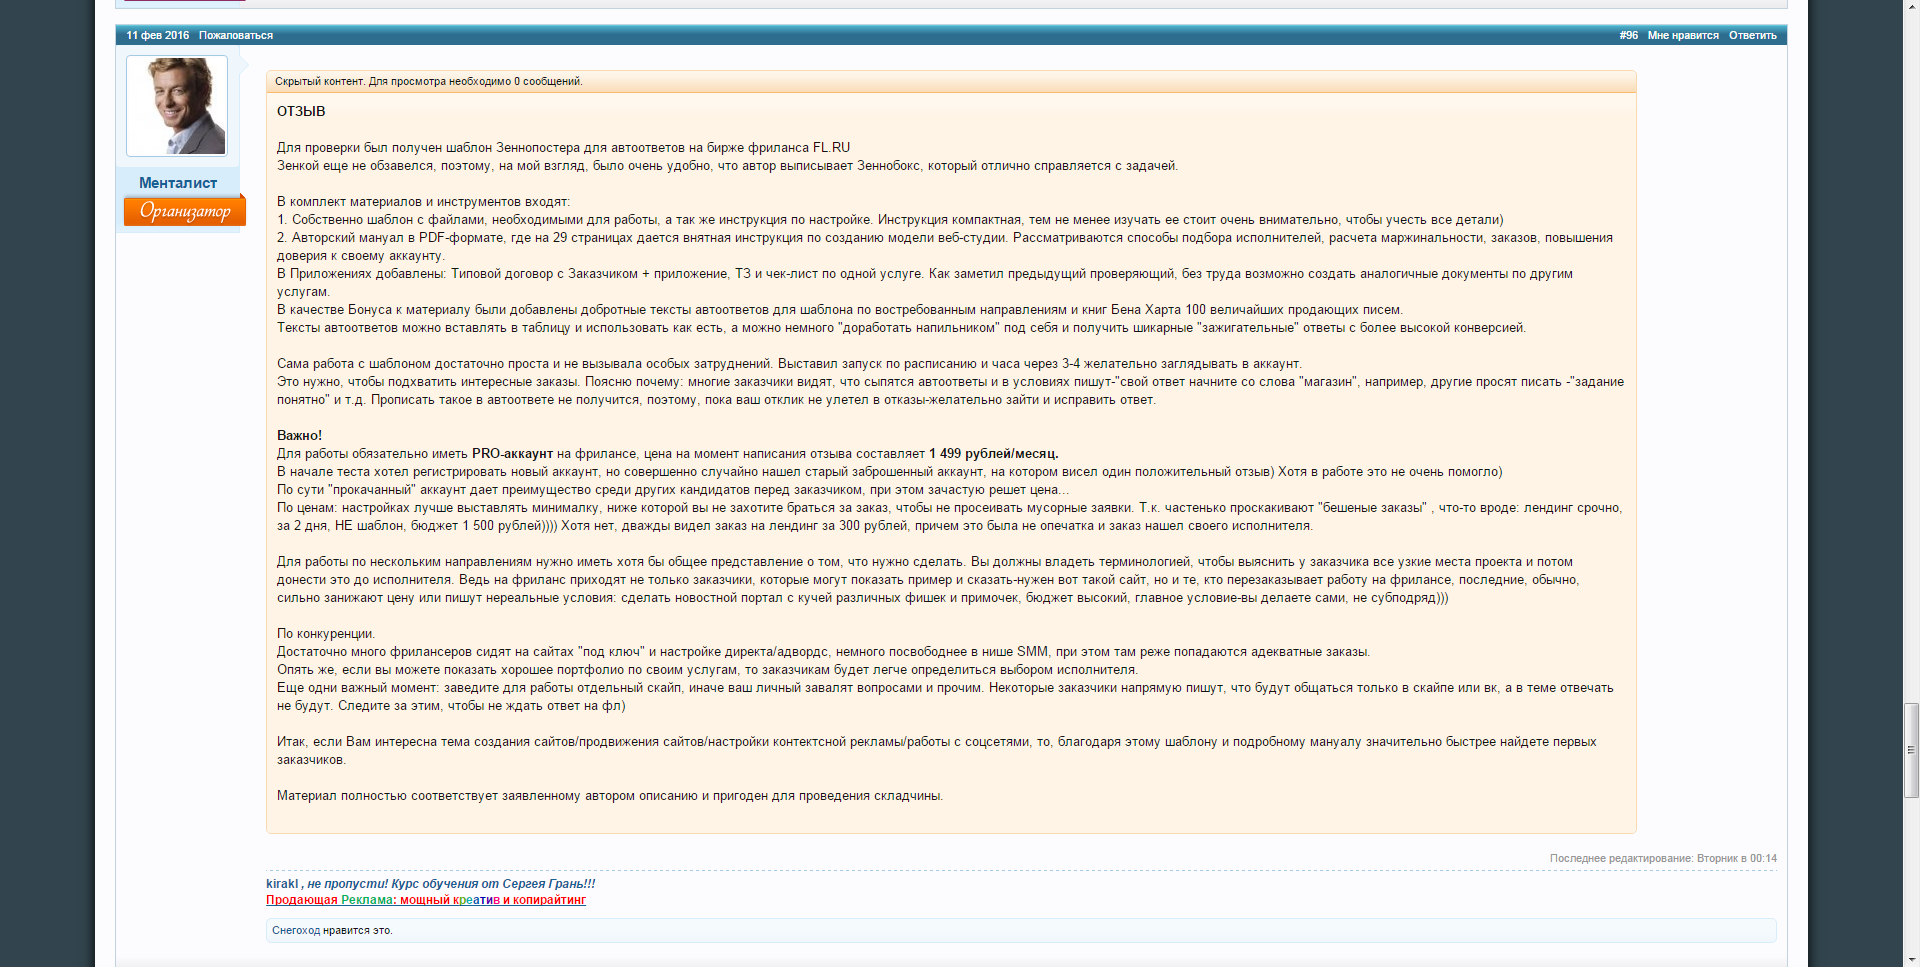Click the bold "1 499 рублей/месяц" price
Screen dimensions: 1920x967
[992, 453]
